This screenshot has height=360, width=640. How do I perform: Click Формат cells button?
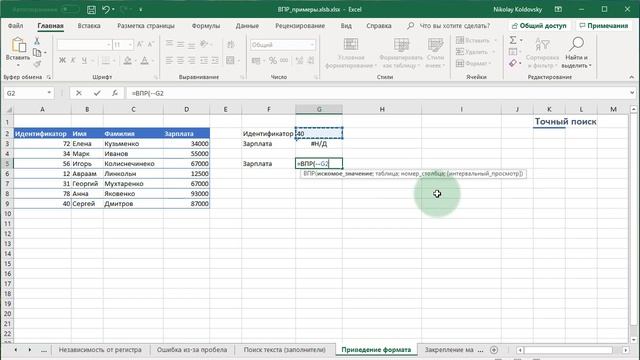(x=473, y=63)
